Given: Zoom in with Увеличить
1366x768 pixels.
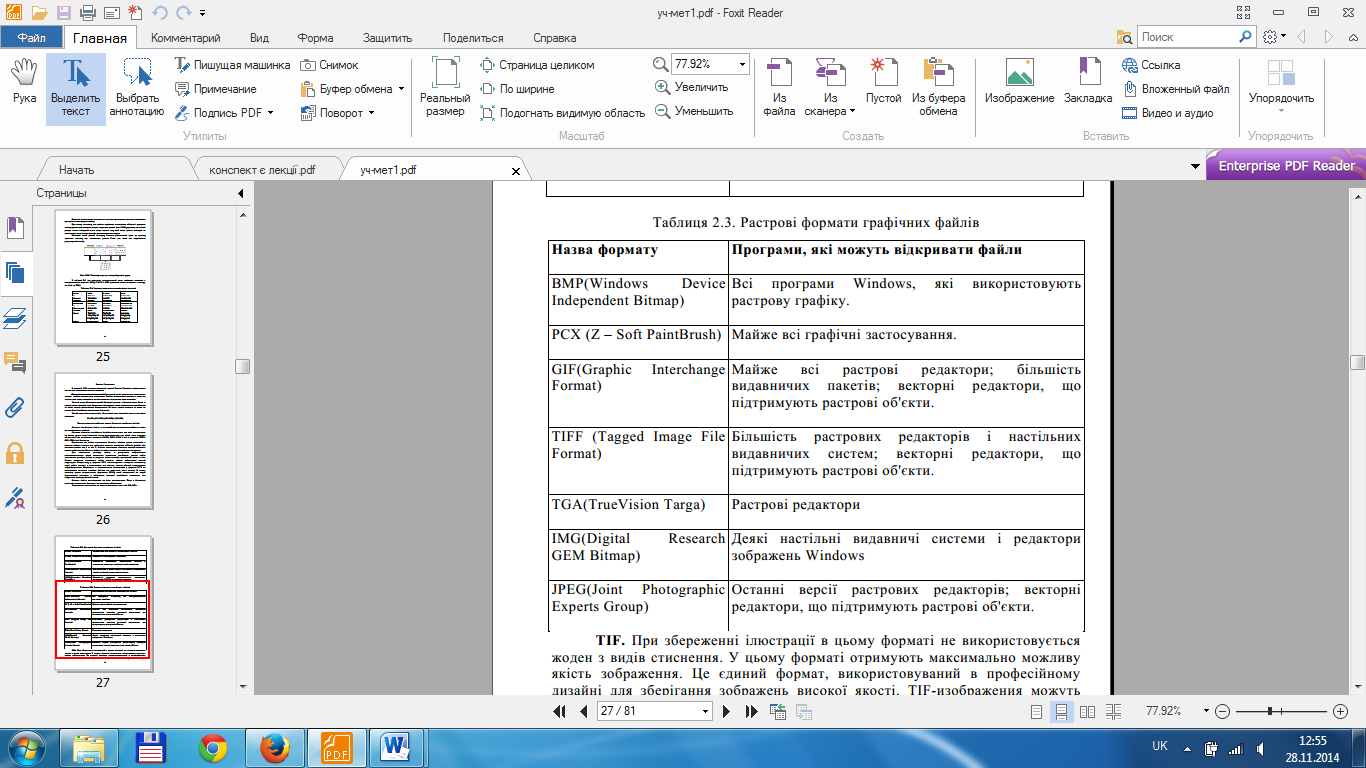Looking at the screenshot, I should pyautogui.click(x=691, y=87).
